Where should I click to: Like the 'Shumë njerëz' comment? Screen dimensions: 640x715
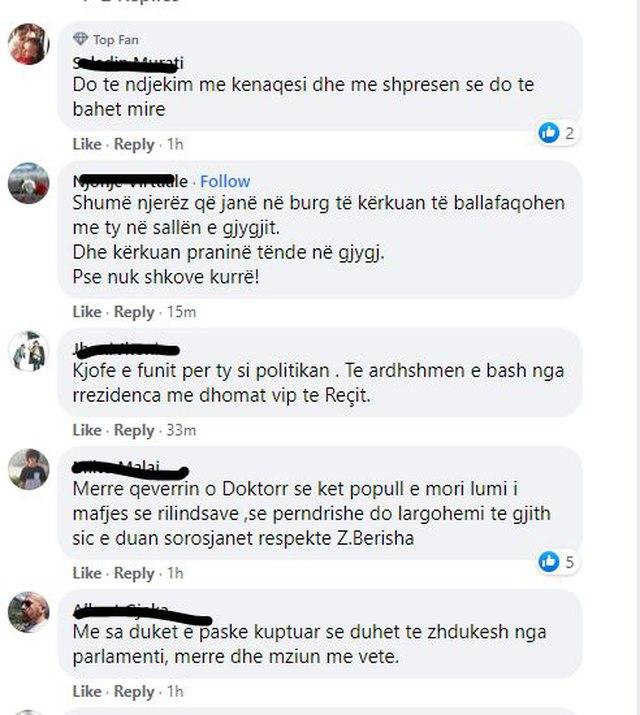click(x=87, y=312)
